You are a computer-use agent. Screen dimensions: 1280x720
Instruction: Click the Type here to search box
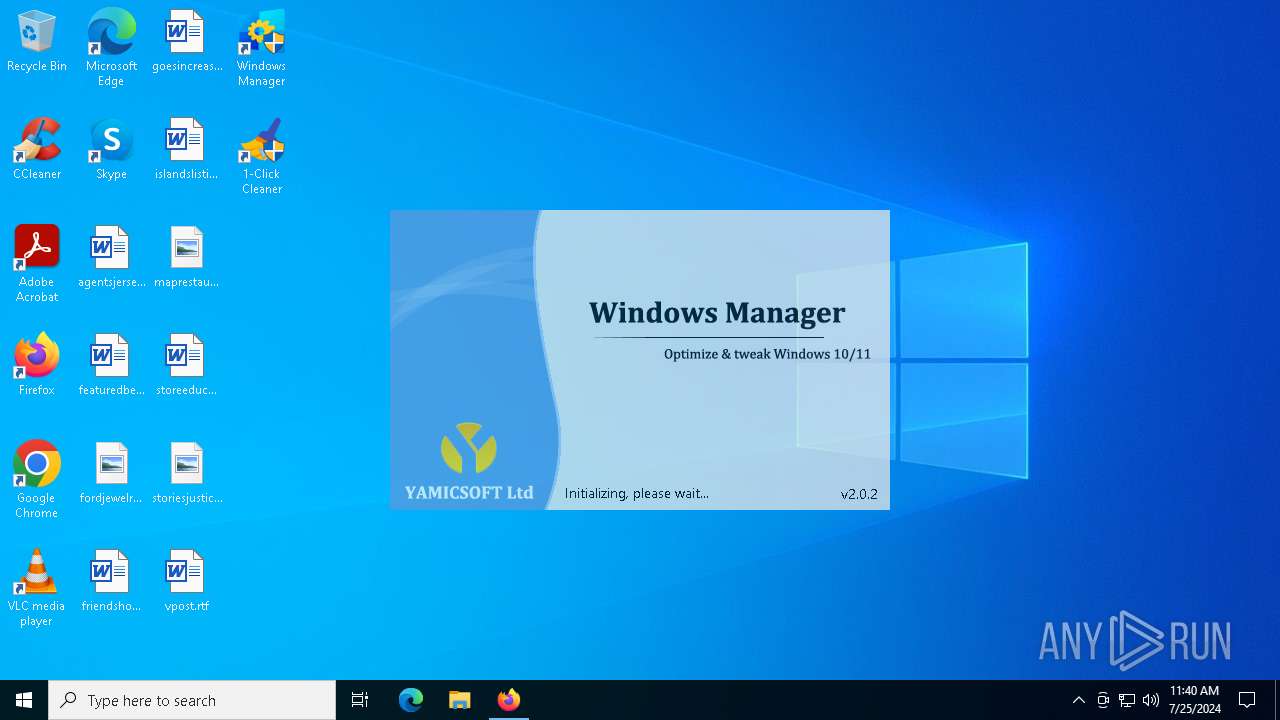[192, 700]
